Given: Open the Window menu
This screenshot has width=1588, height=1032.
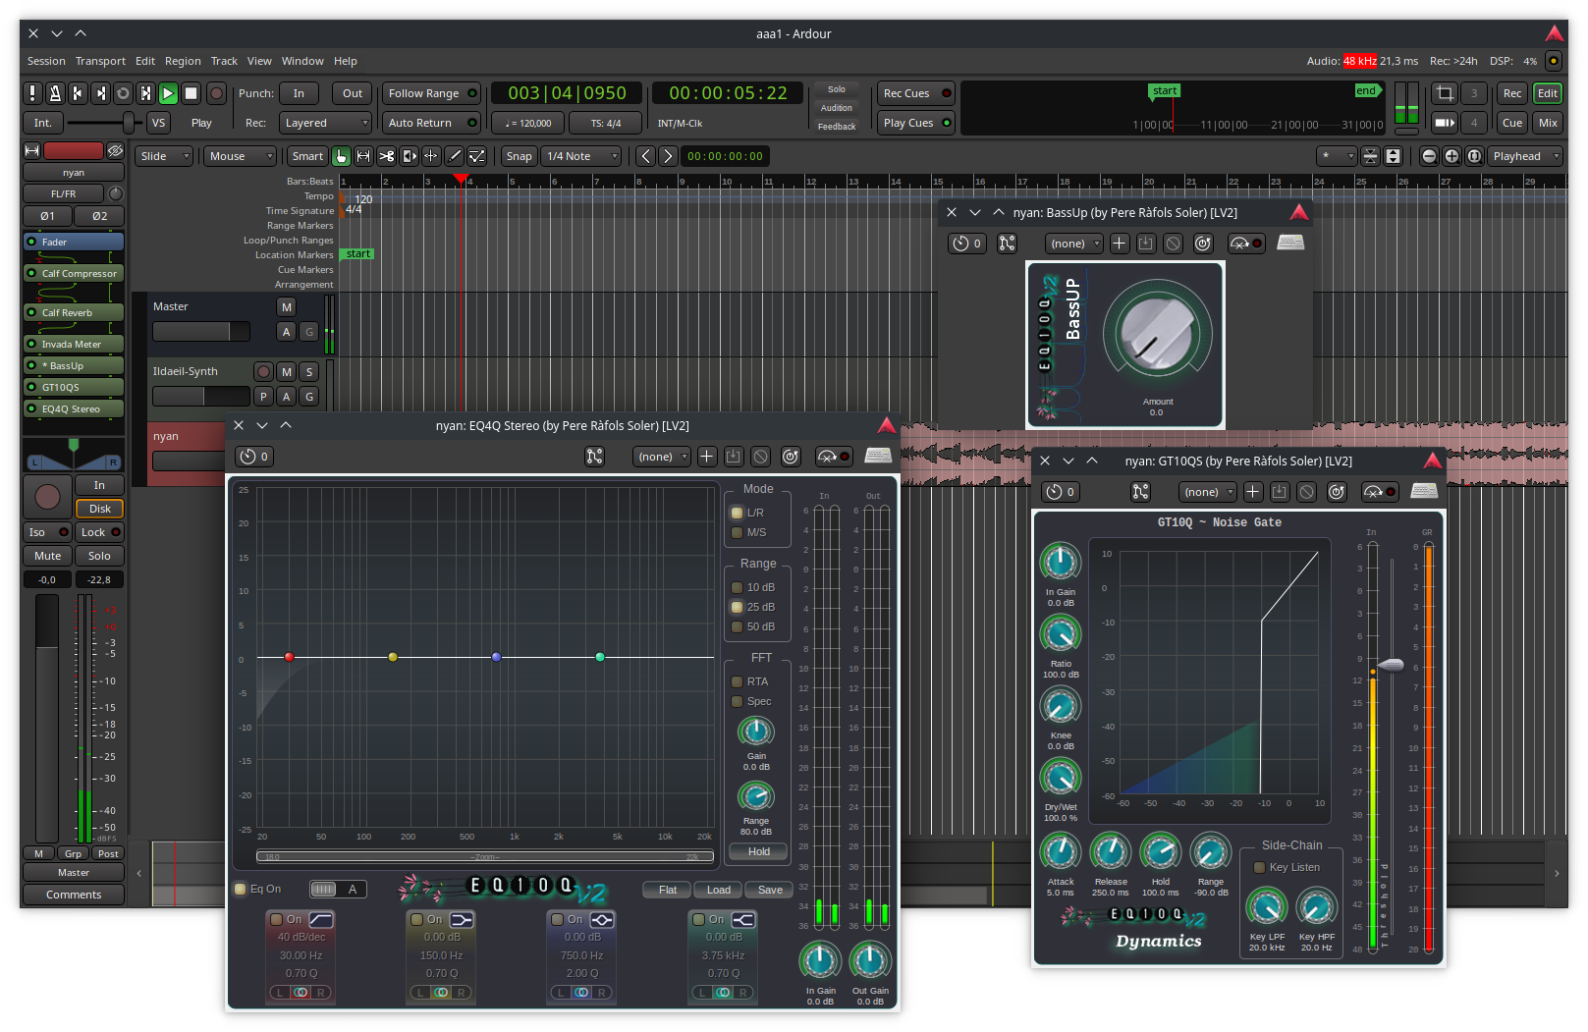Looking at the screenshot, I should coord(302,61).
